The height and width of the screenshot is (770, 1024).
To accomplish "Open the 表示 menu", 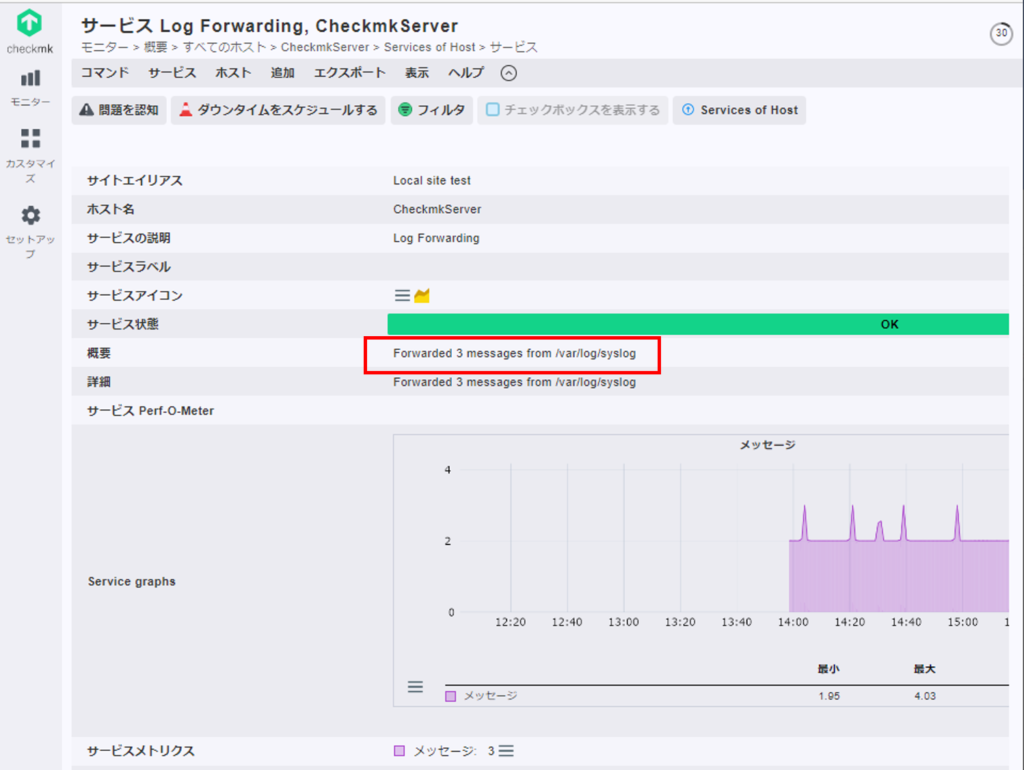I will point(417,72).
